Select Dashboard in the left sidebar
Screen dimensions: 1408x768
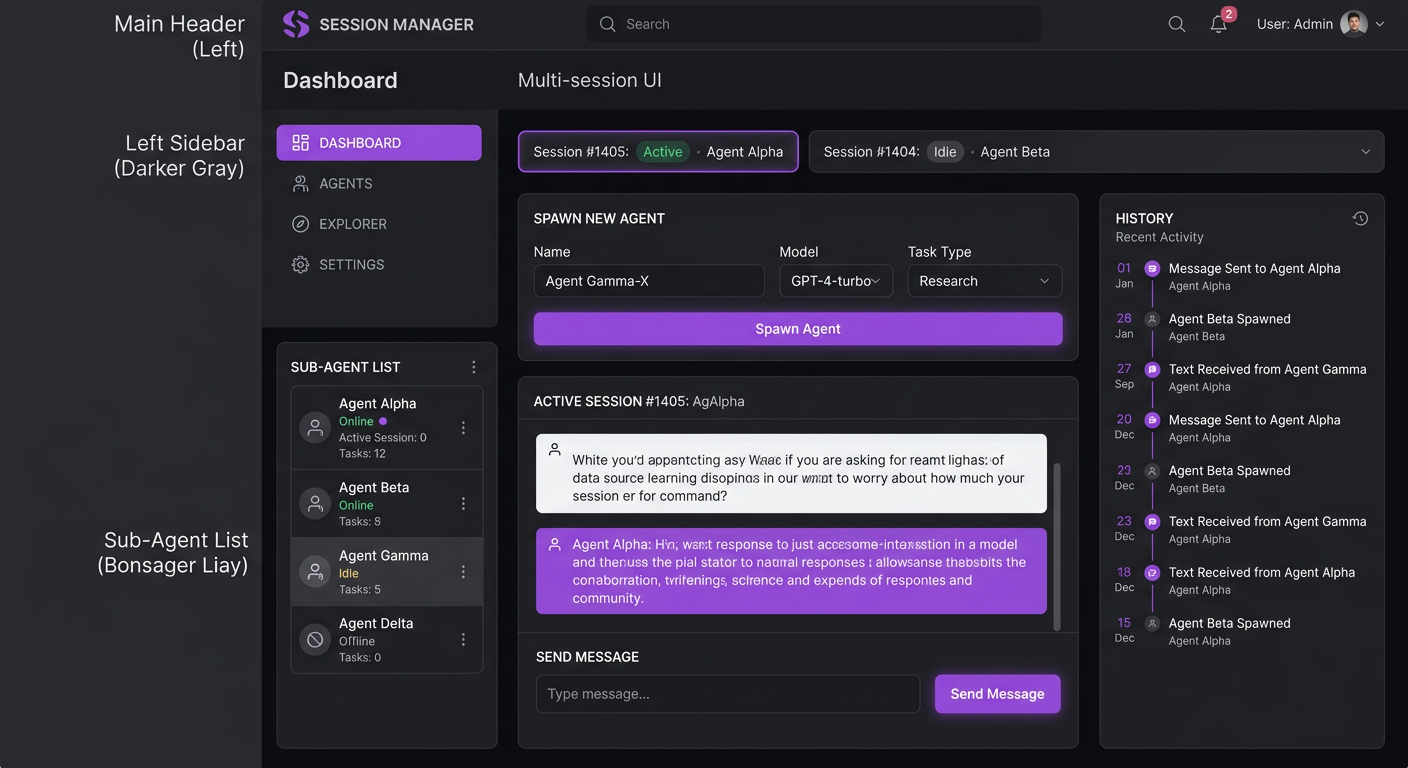click(x=379, y=143)
